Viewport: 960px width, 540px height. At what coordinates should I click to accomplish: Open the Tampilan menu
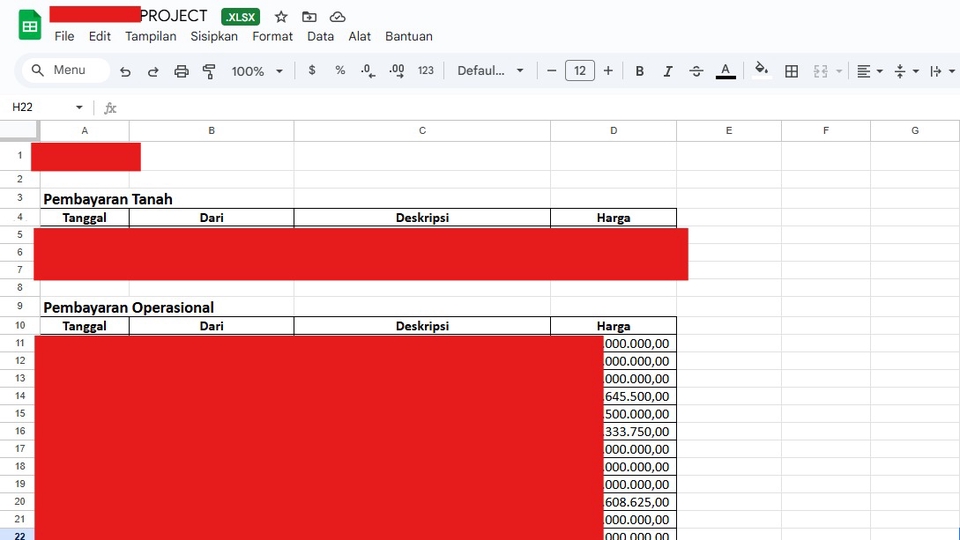coord(151,36)
